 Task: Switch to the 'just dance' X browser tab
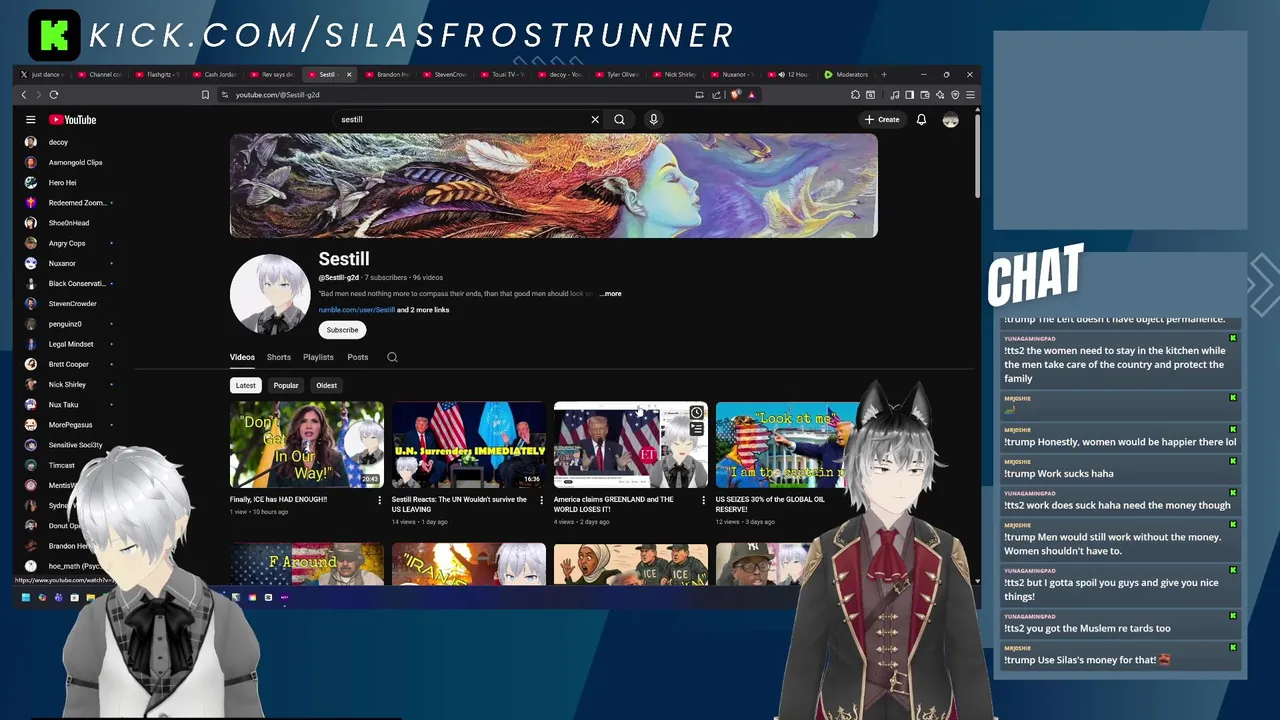(43, 74)
